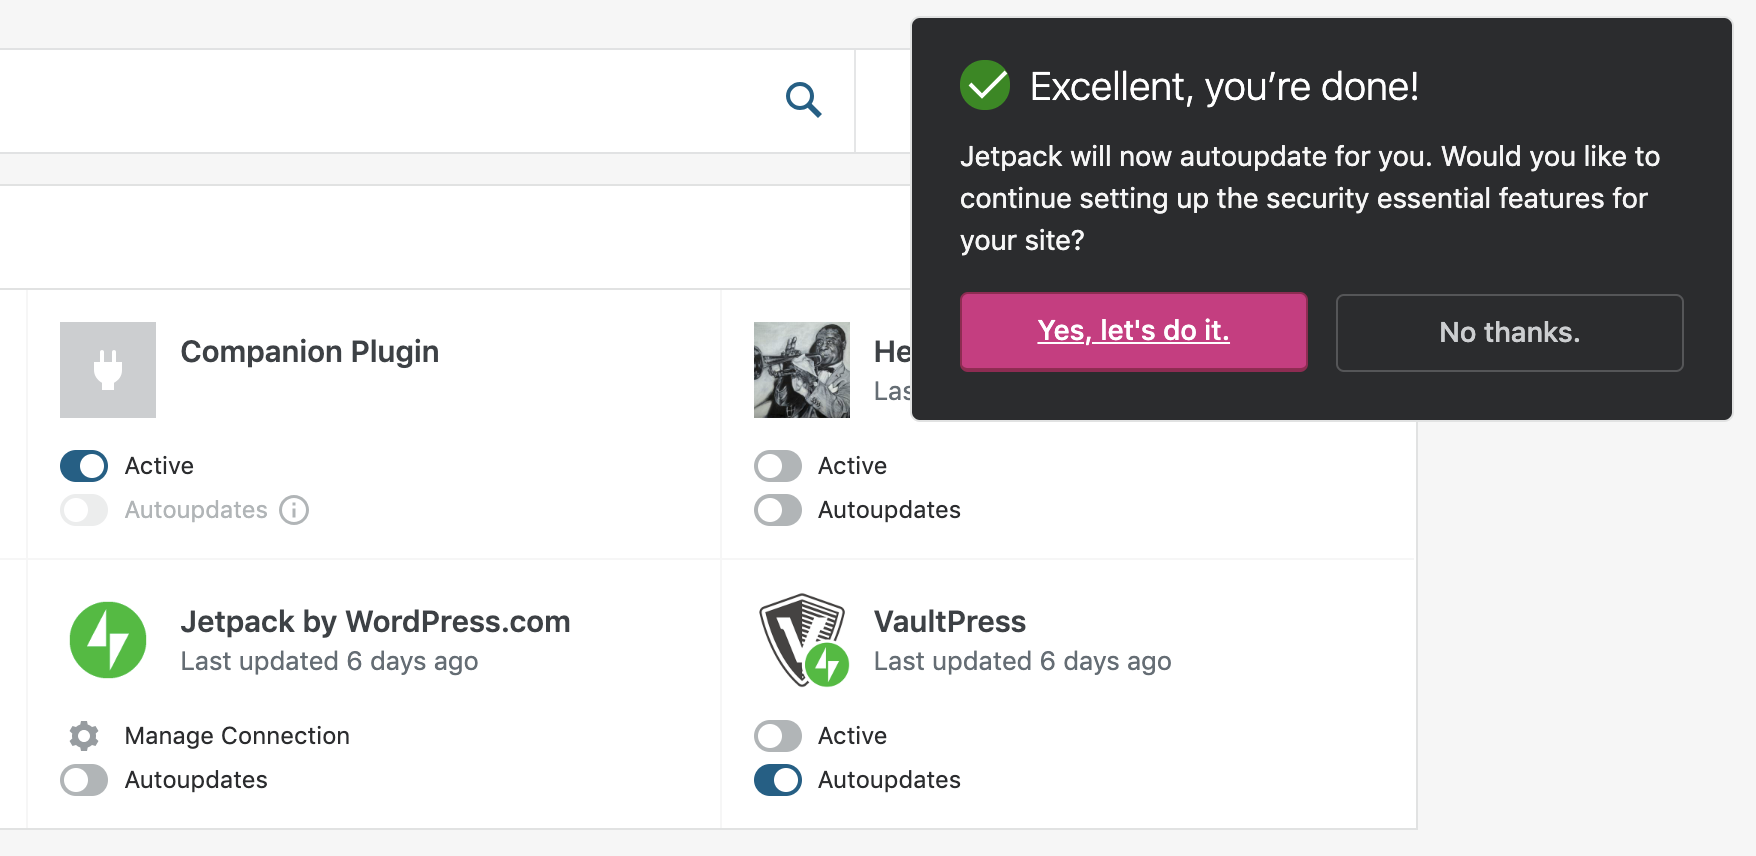The height and width of the screenshot is (856, 1756).
Task: Disable Autoupdates for VaultPress
Action: coord(778,780)
